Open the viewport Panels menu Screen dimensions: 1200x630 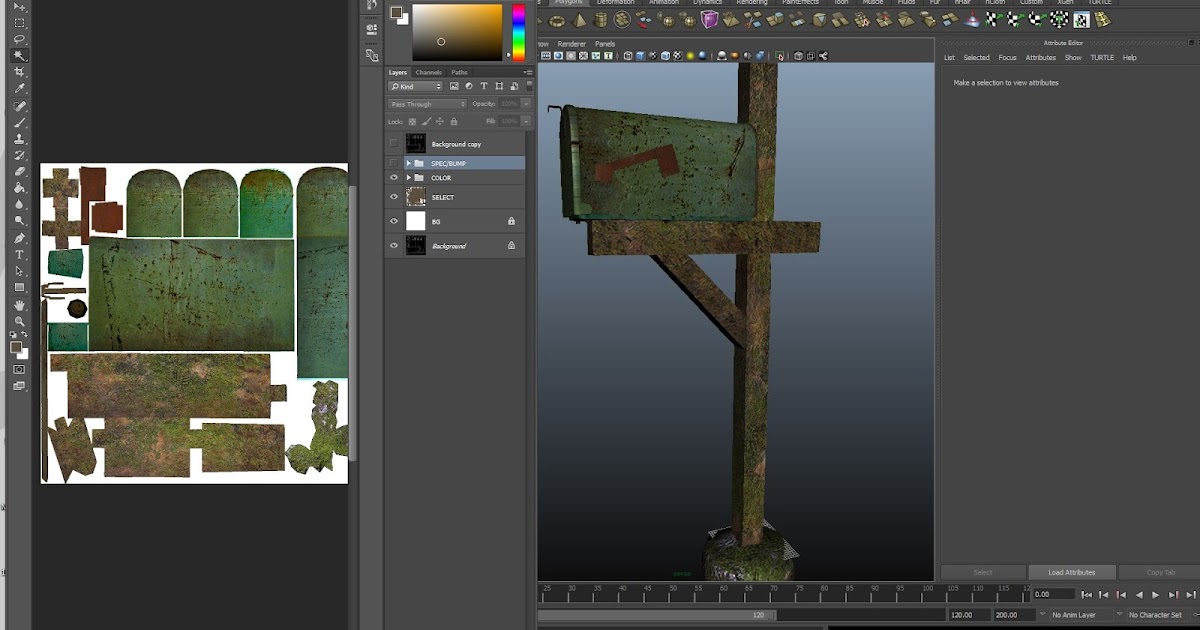[605, 44]
